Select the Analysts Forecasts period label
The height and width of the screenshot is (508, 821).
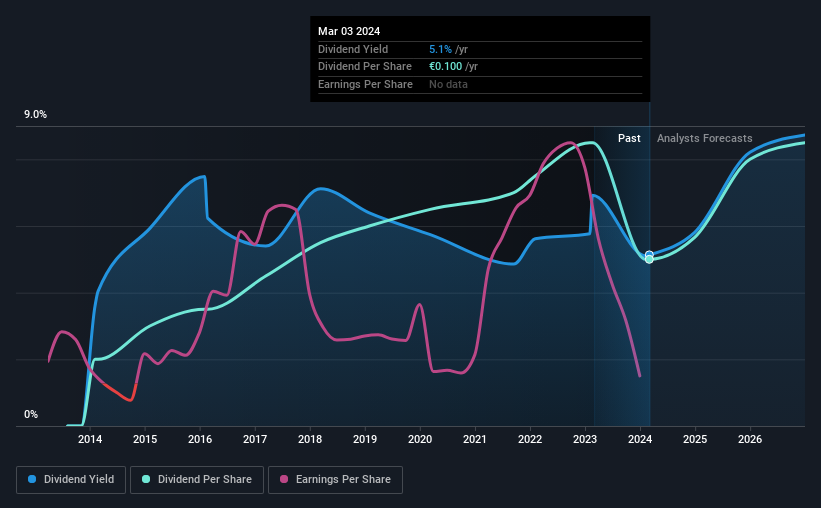click(704, 139)
